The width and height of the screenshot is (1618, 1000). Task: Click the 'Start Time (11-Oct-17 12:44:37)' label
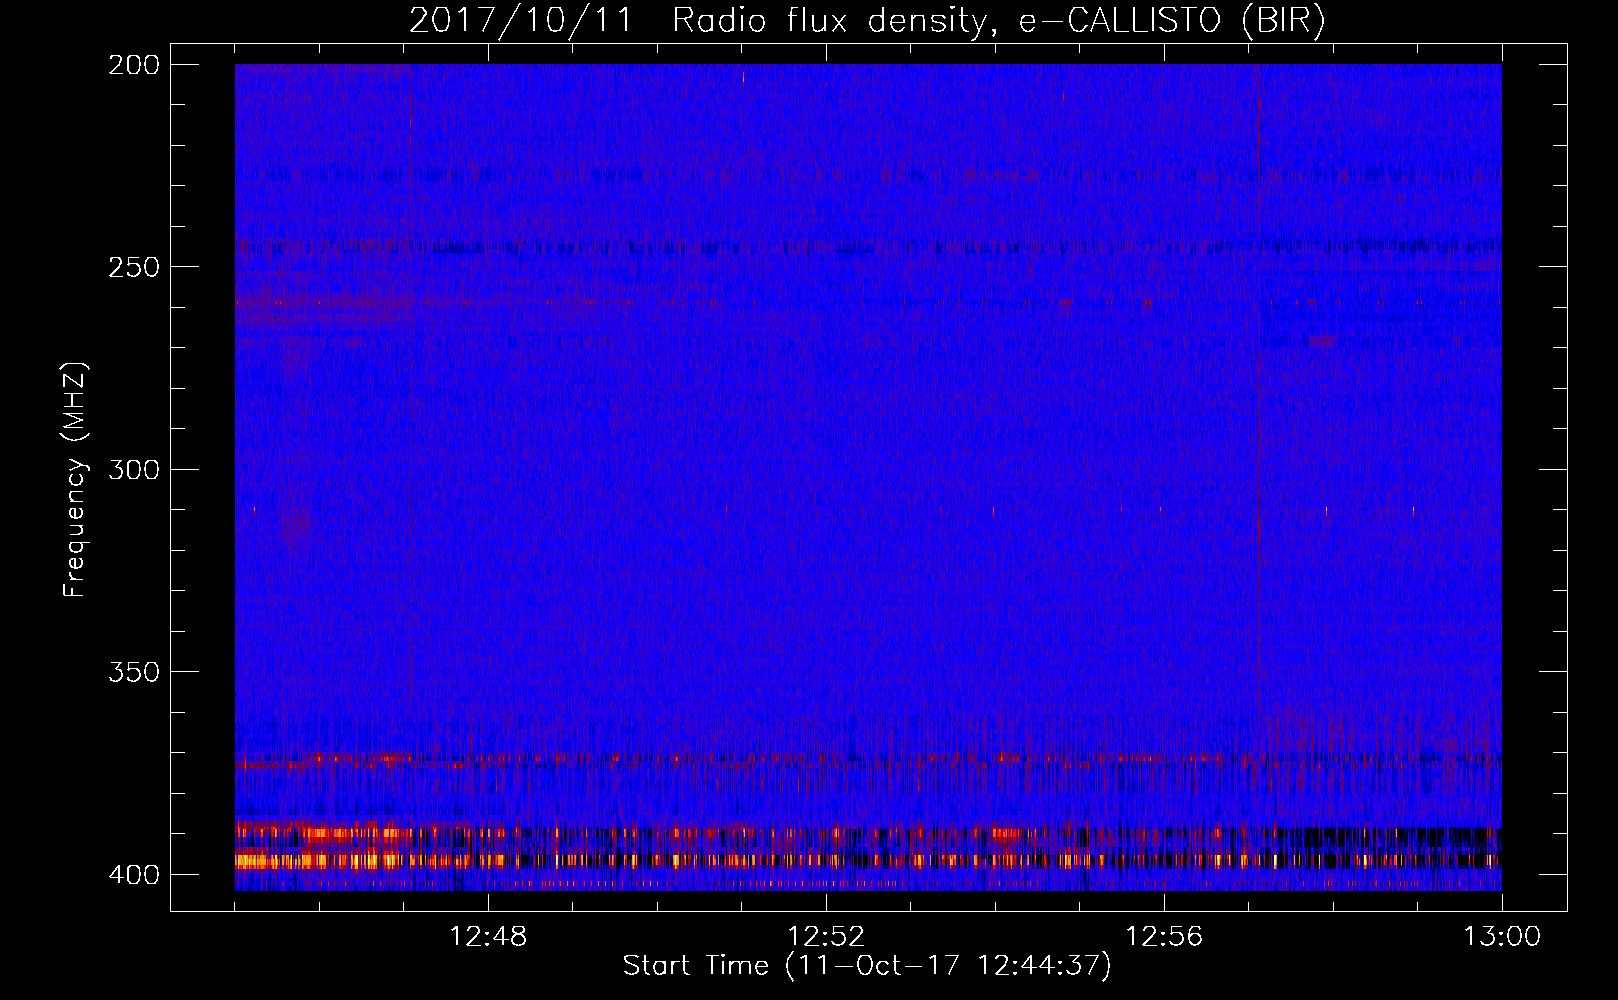click(x=867, y=966)
